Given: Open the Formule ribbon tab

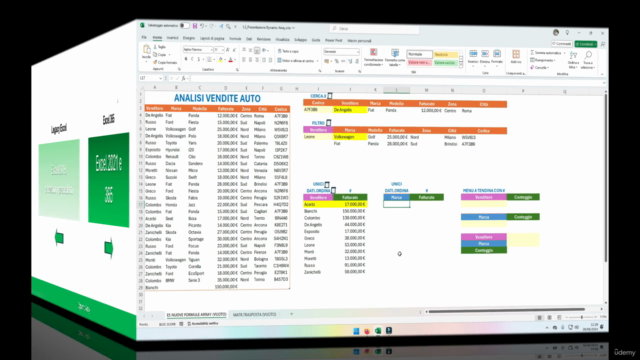Looking at the screenshot, I should click(235, 39).
